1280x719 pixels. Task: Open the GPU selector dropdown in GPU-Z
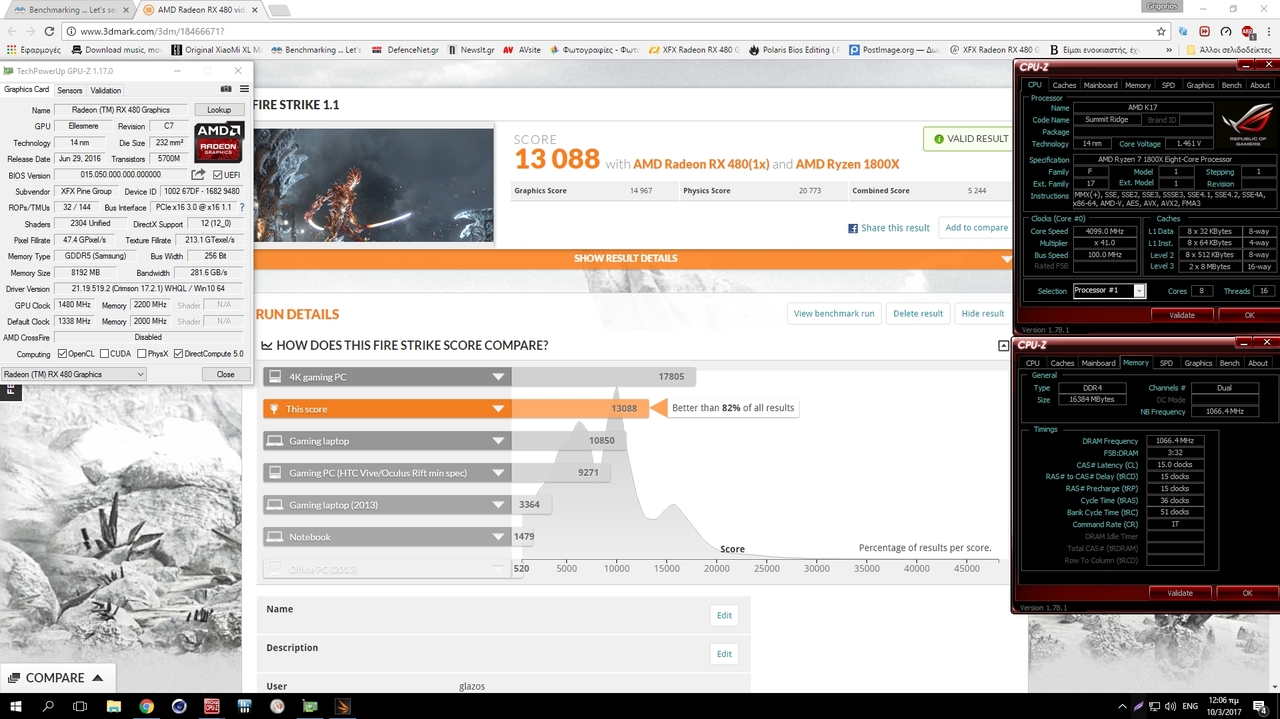coord(73,374)
